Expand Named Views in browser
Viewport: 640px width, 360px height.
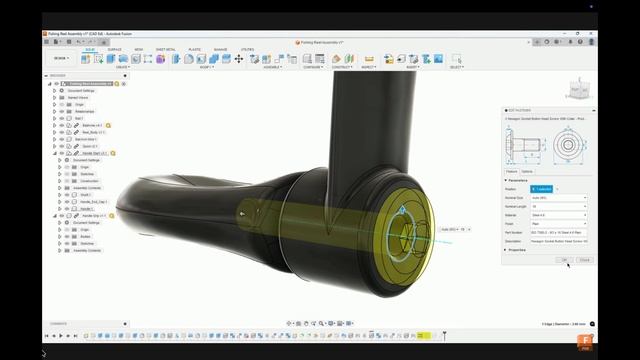click(x=55, y=98)
